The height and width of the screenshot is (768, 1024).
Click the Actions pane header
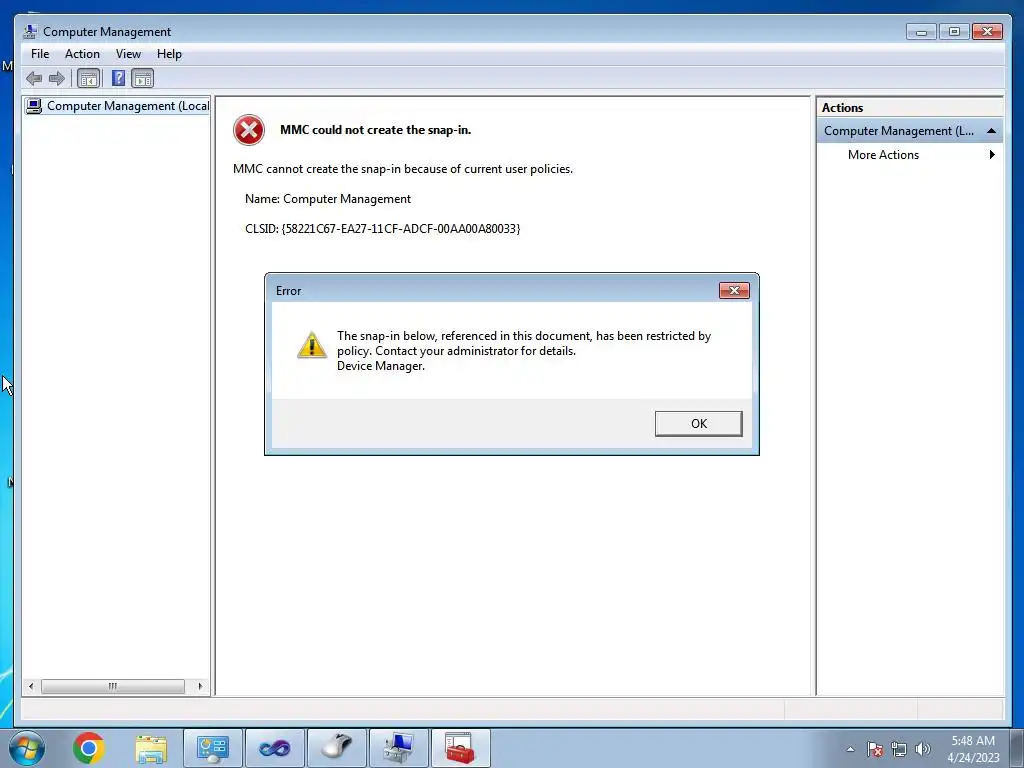(909, 108)
